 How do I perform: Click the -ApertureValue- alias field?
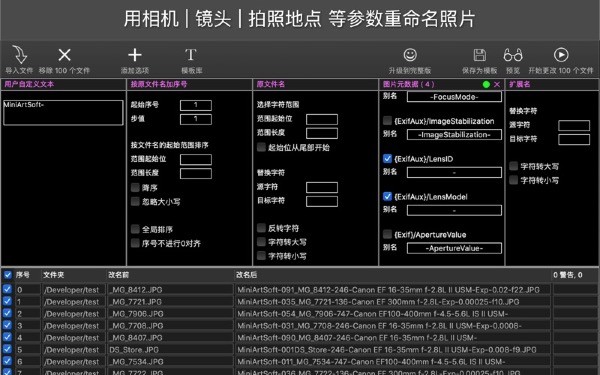point(454,248)
